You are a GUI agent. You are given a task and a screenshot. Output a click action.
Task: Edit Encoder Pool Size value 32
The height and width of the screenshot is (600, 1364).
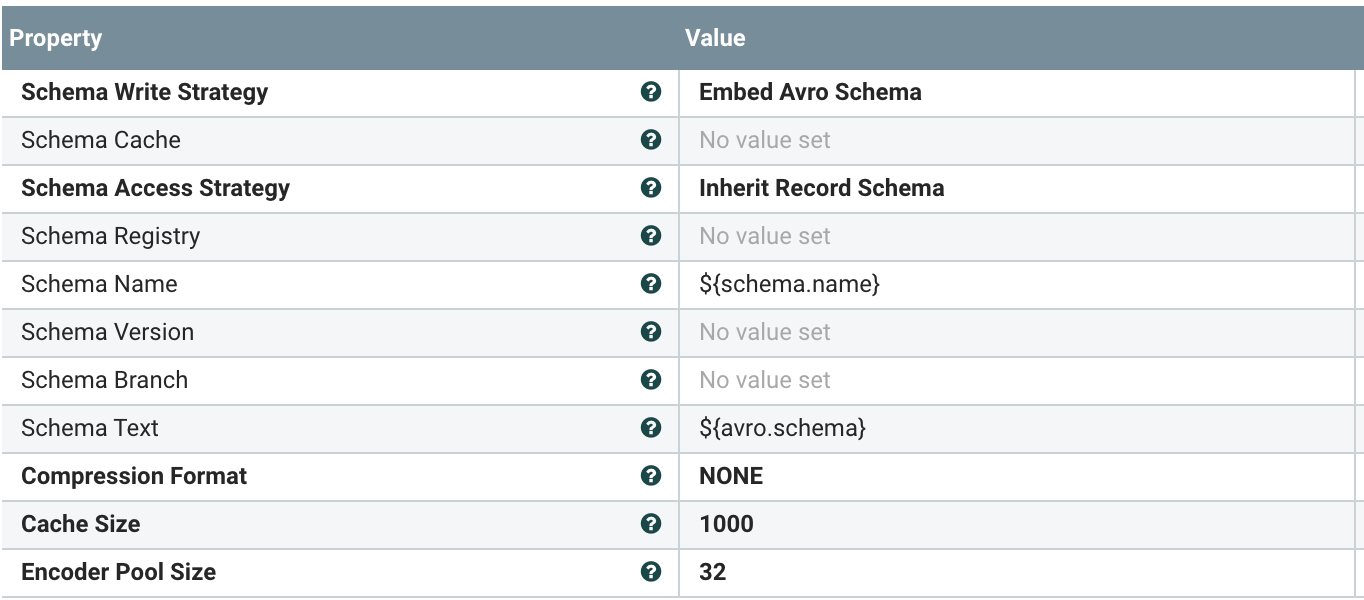(713, 572)
